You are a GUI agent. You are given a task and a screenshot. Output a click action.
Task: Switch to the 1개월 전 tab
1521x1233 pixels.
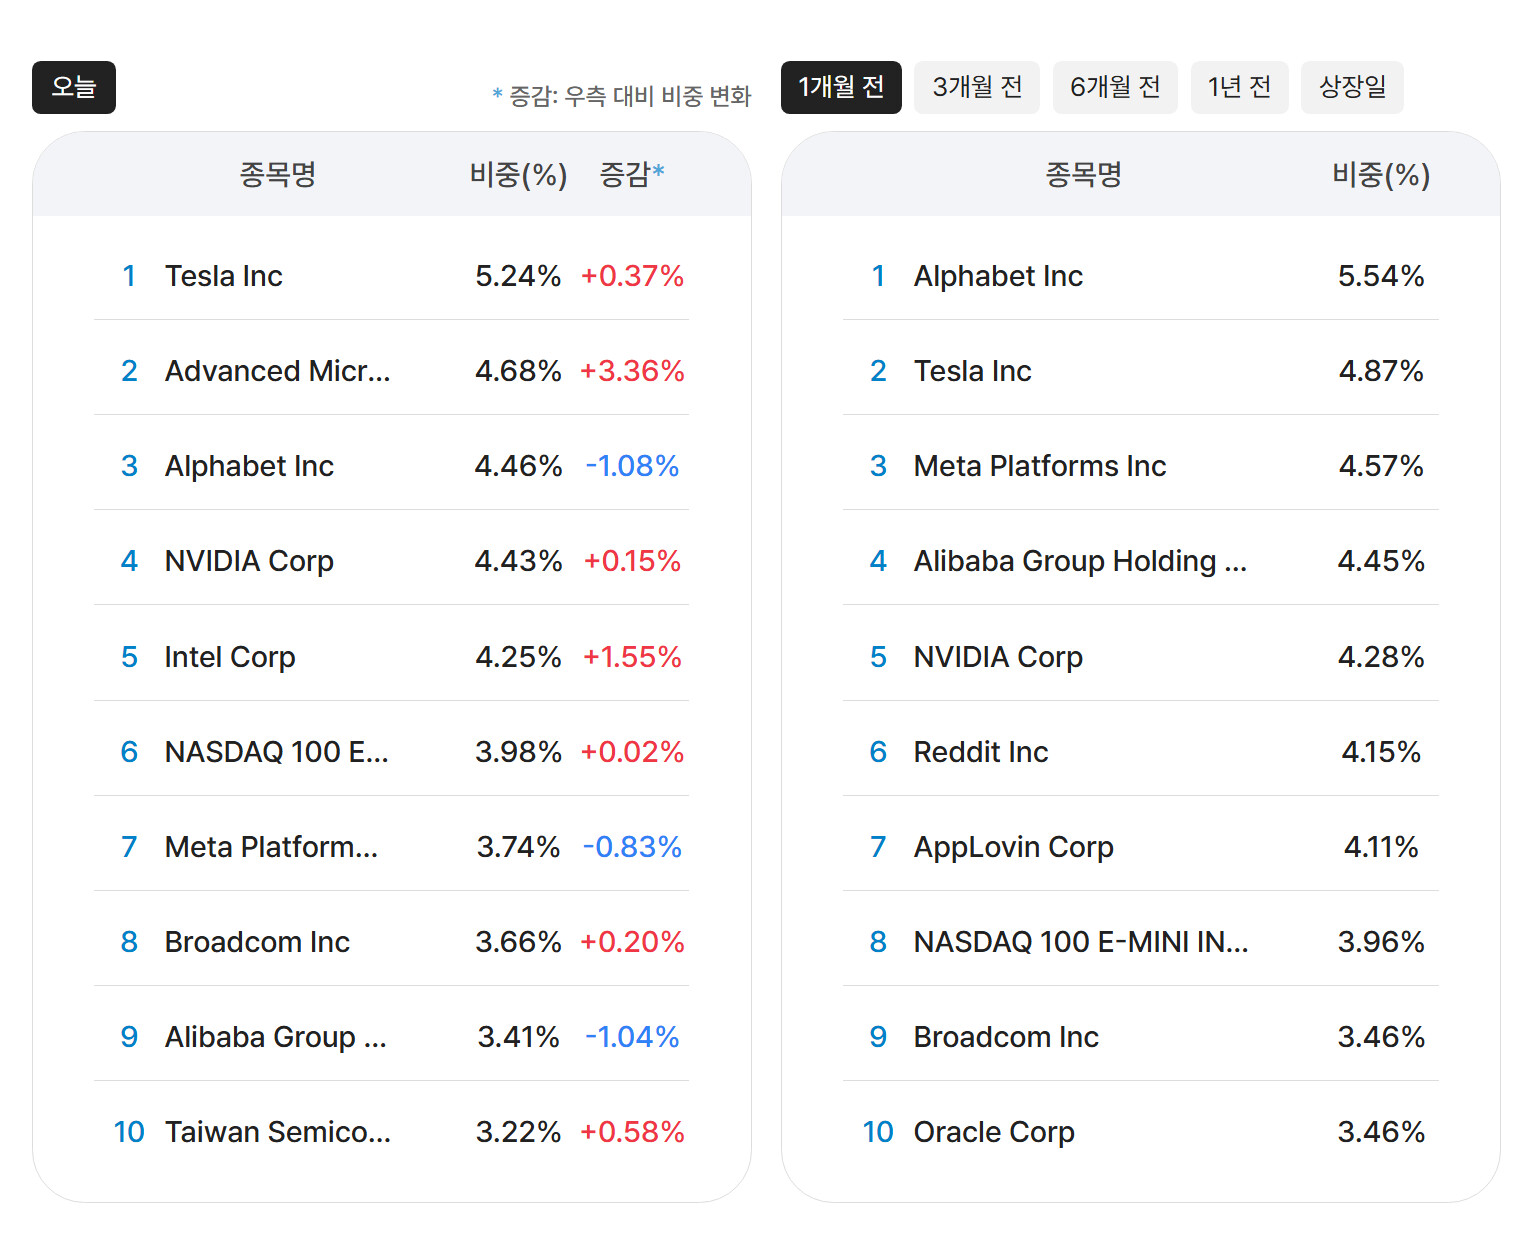[840, 88]
